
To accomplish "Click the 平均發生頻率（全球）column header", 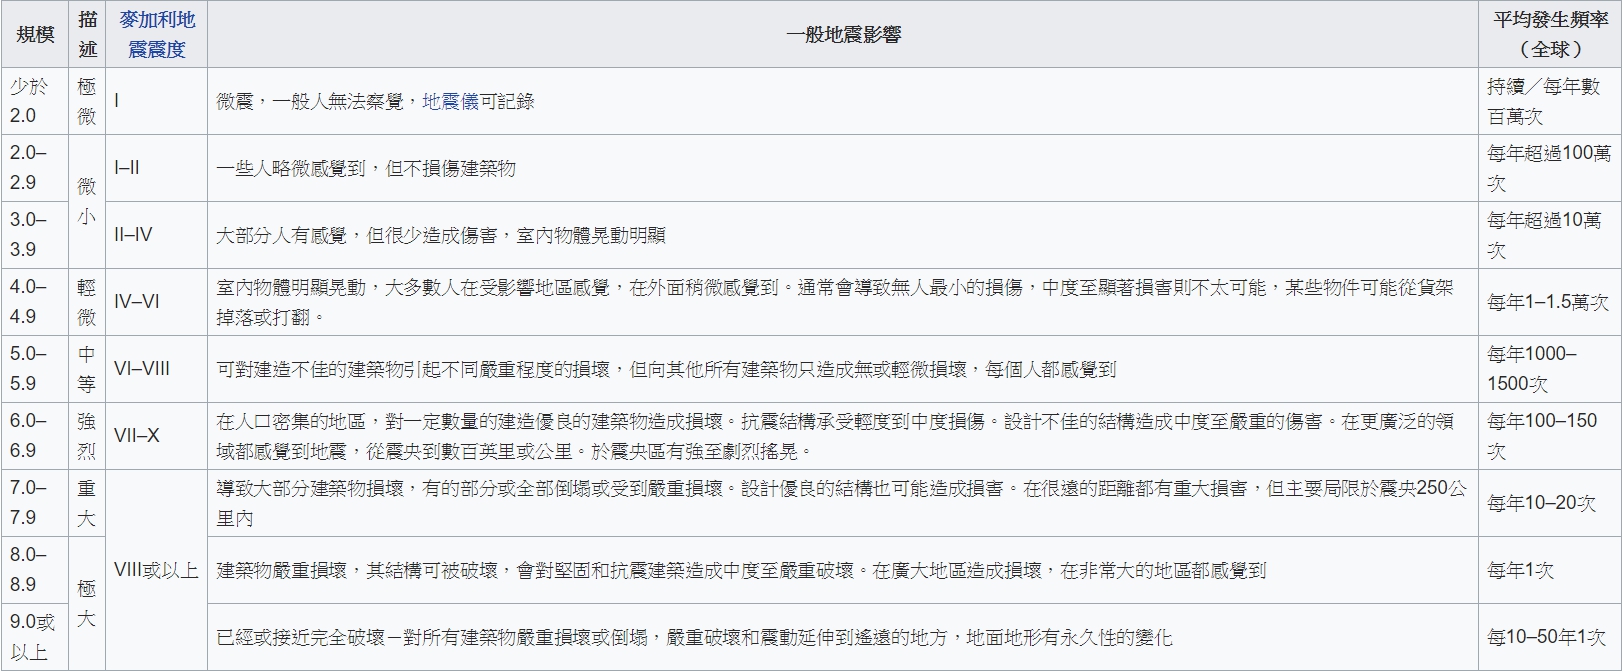I will tap(1550, 34).
